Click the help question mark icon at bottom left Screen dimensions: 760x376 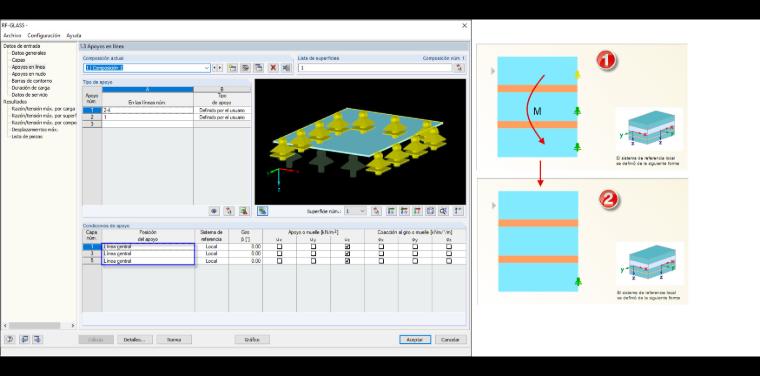click(9, 339)
